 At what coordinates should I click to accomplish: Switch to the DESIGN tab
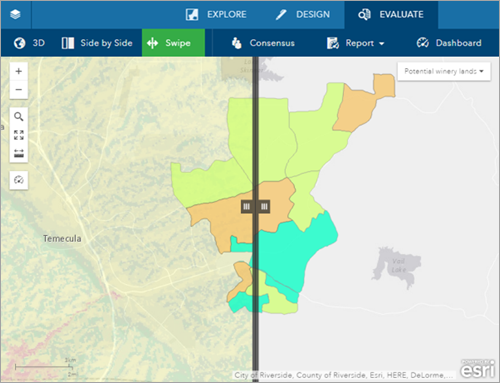pos(303,15)
